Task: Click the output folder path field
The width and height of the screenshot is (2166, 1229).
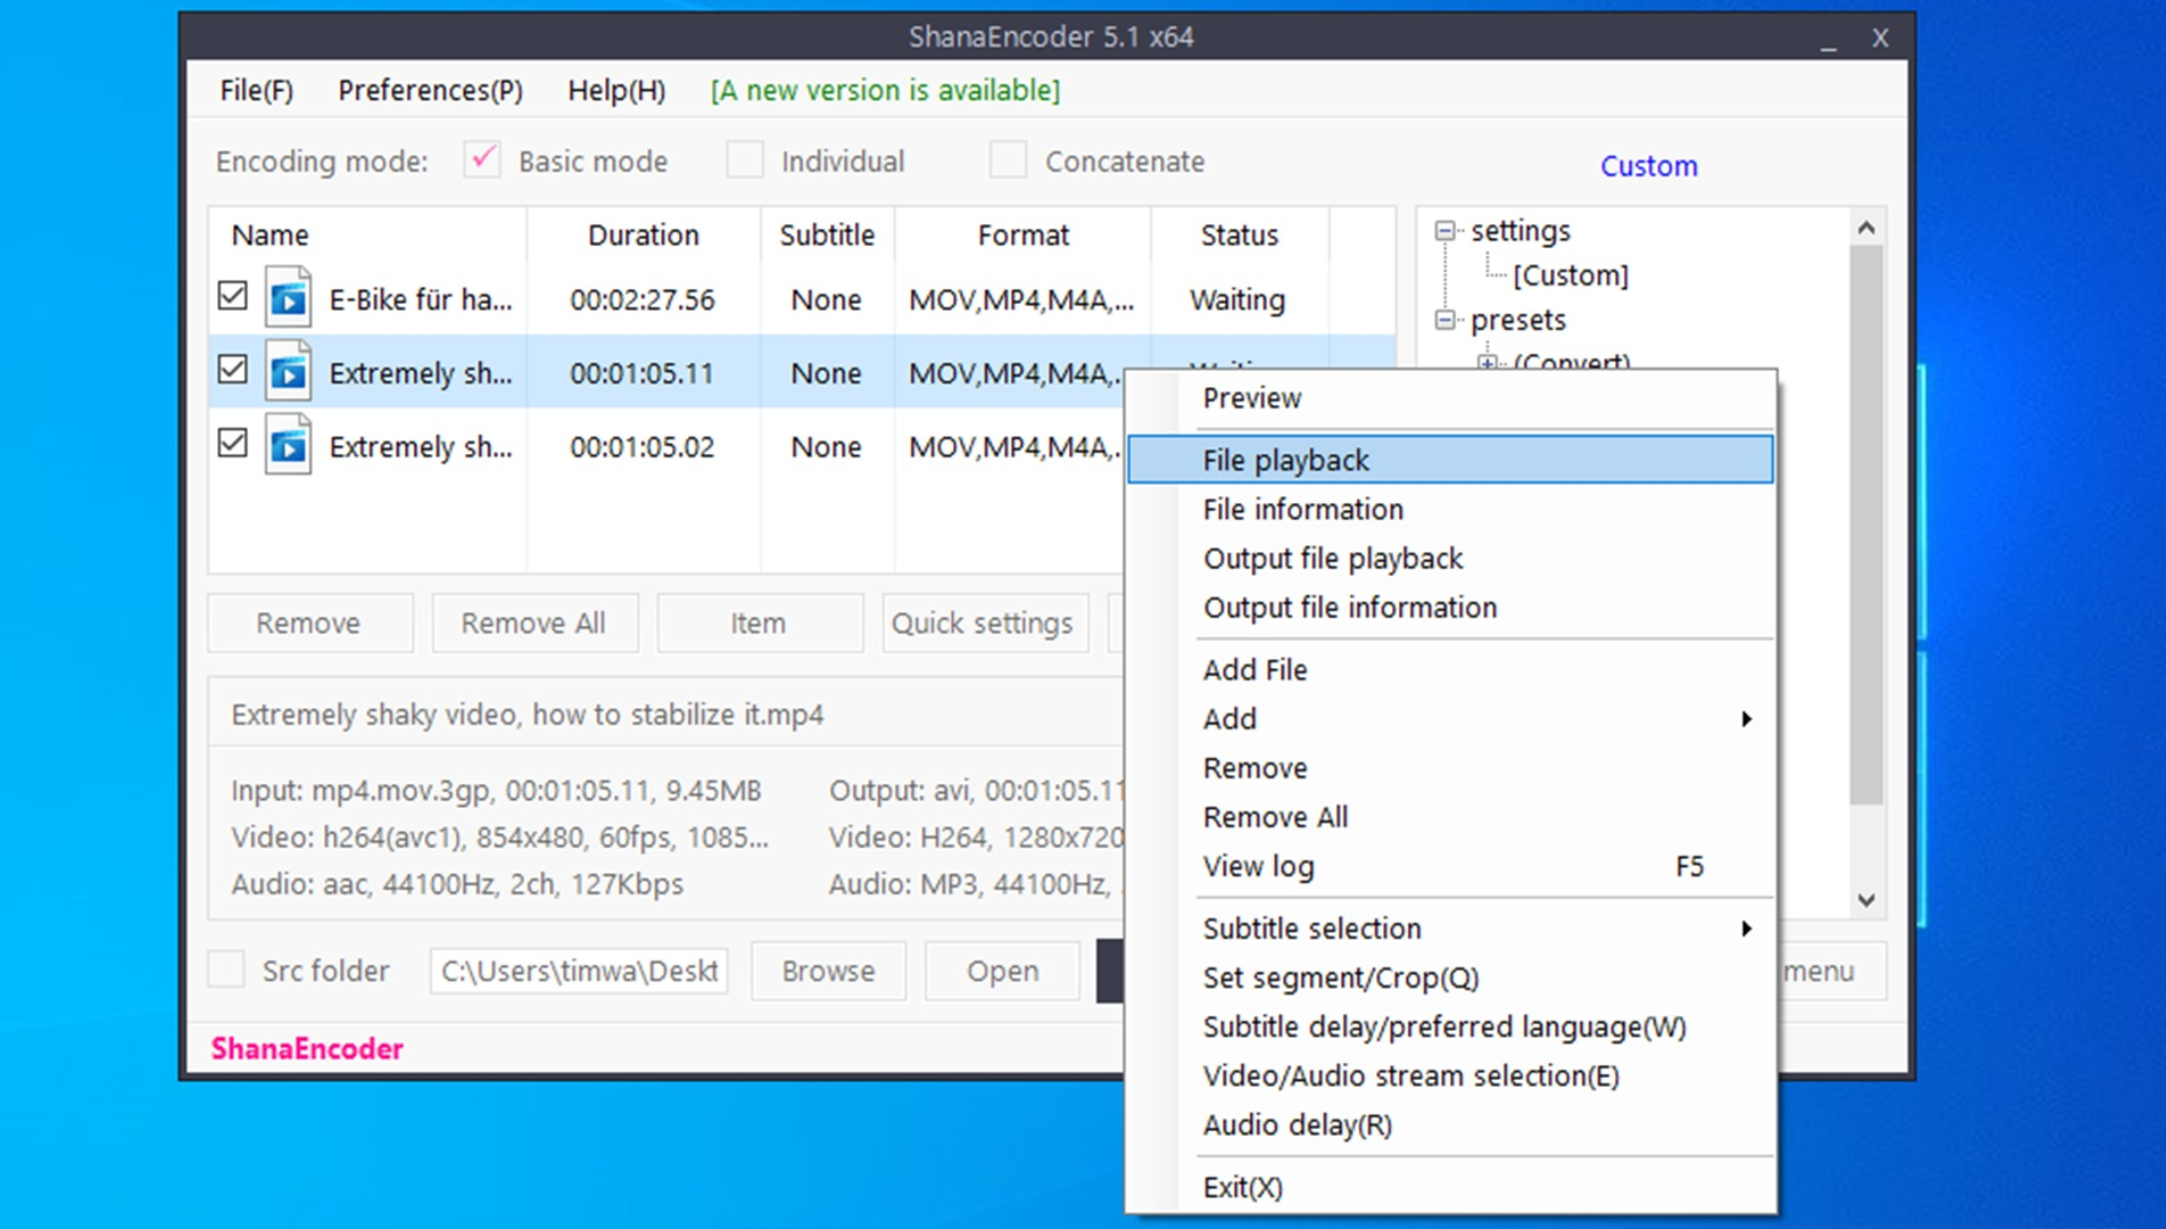Action: [x=578, y=971]
